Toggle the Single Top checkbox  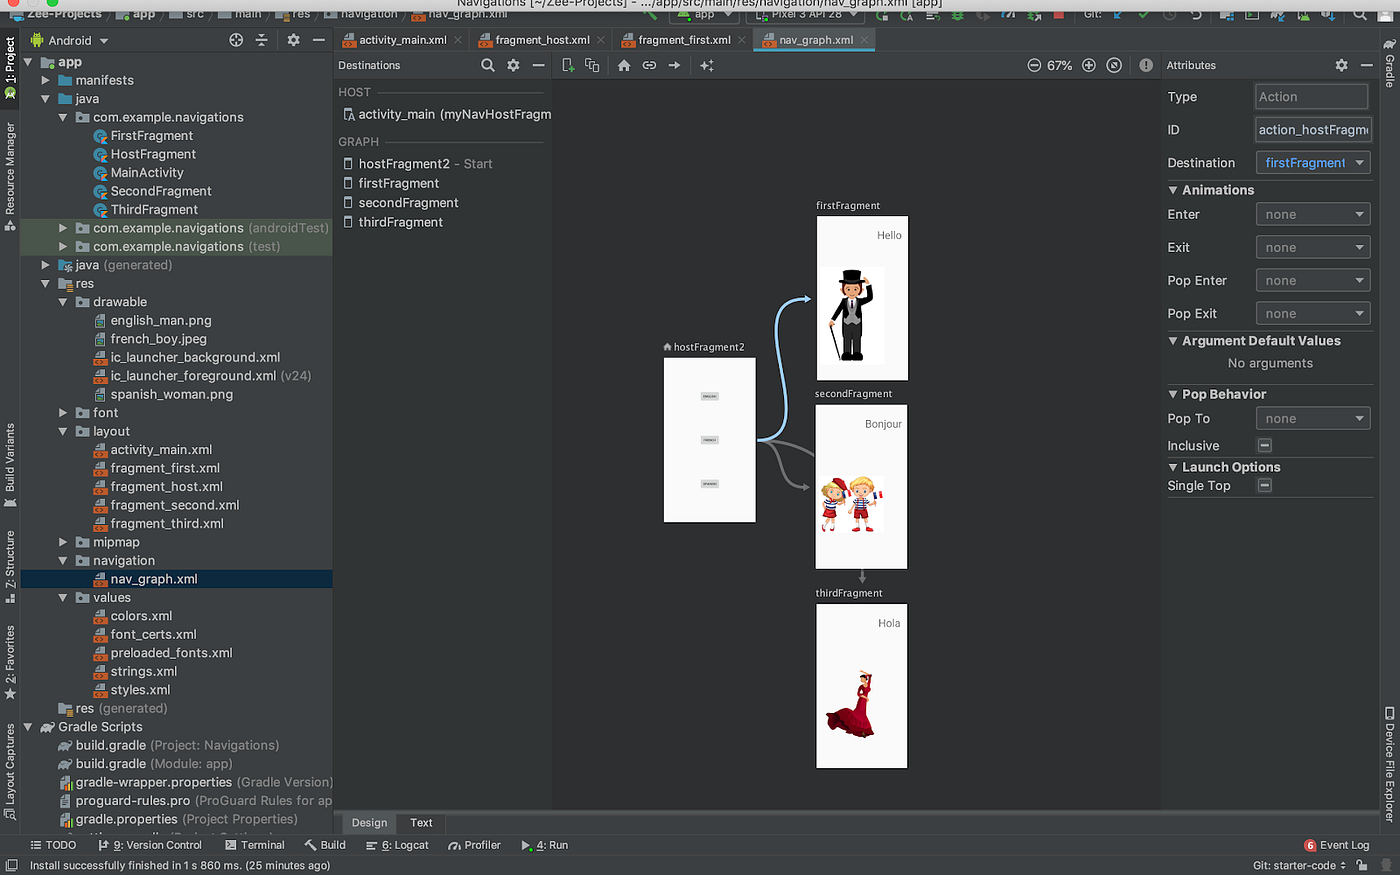click(x=1264, y=486)
